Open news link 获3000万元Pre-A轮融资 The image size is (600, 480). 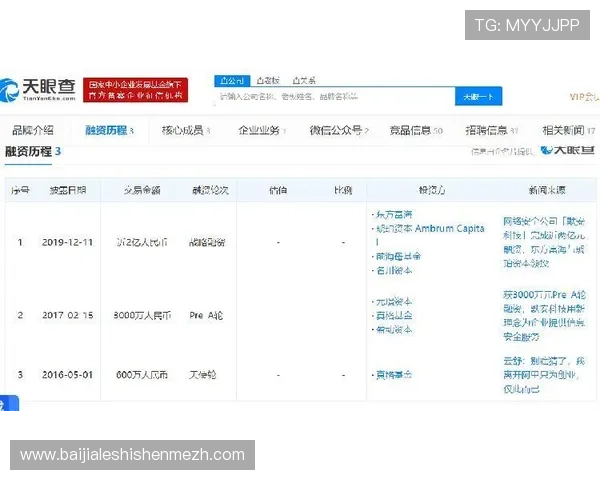click(x=544, y=316)
